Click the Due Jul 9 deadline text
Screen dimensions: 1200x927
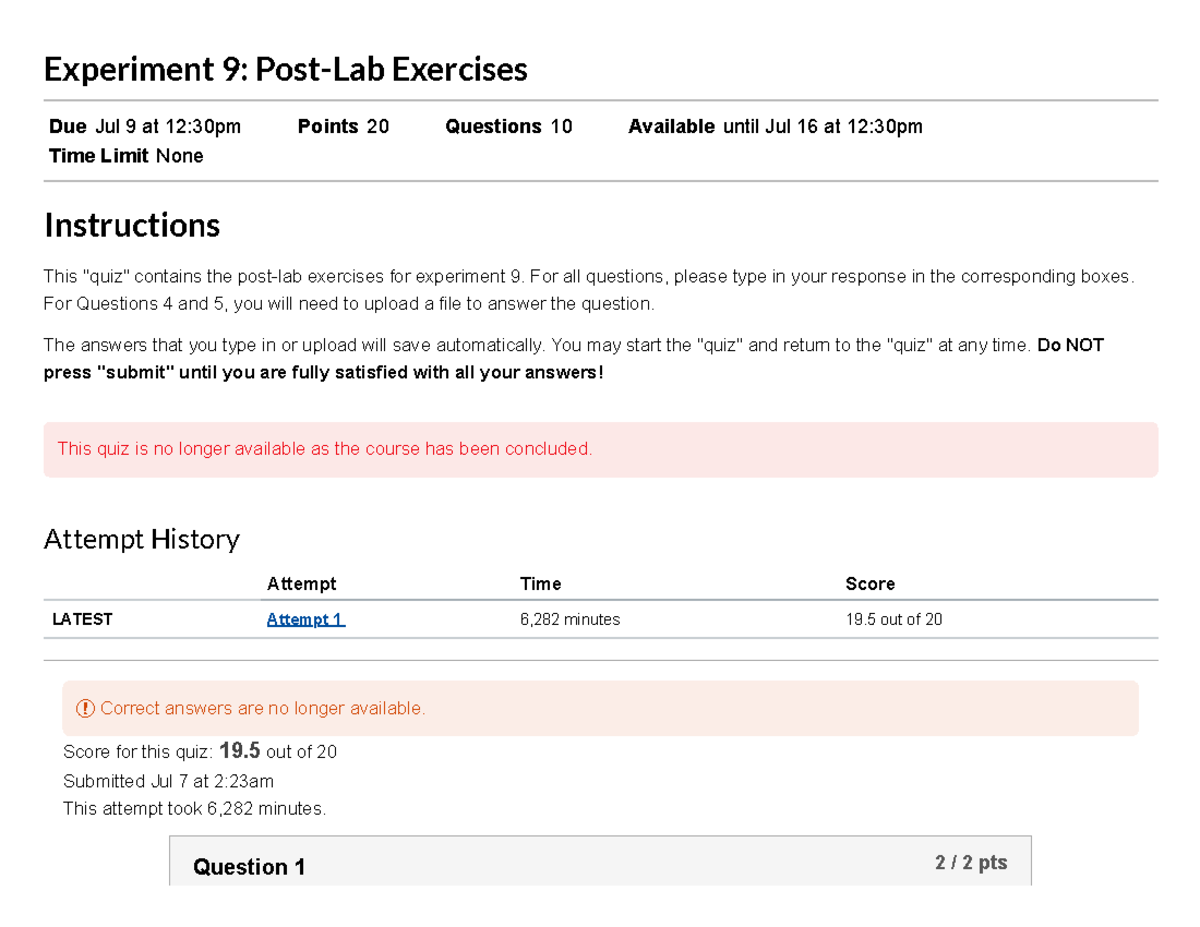tap(144, 126)
